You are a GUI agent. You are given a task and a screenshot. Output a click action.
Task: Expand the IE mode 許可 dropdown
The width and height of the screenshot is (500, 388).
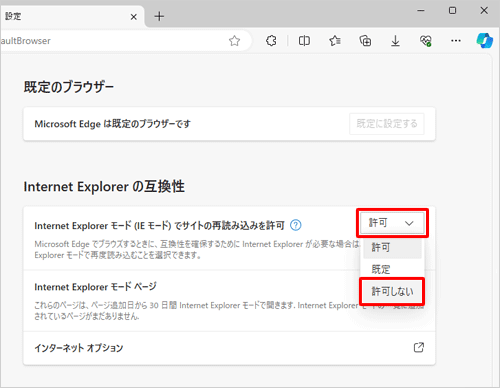click(x=392, y=223)
